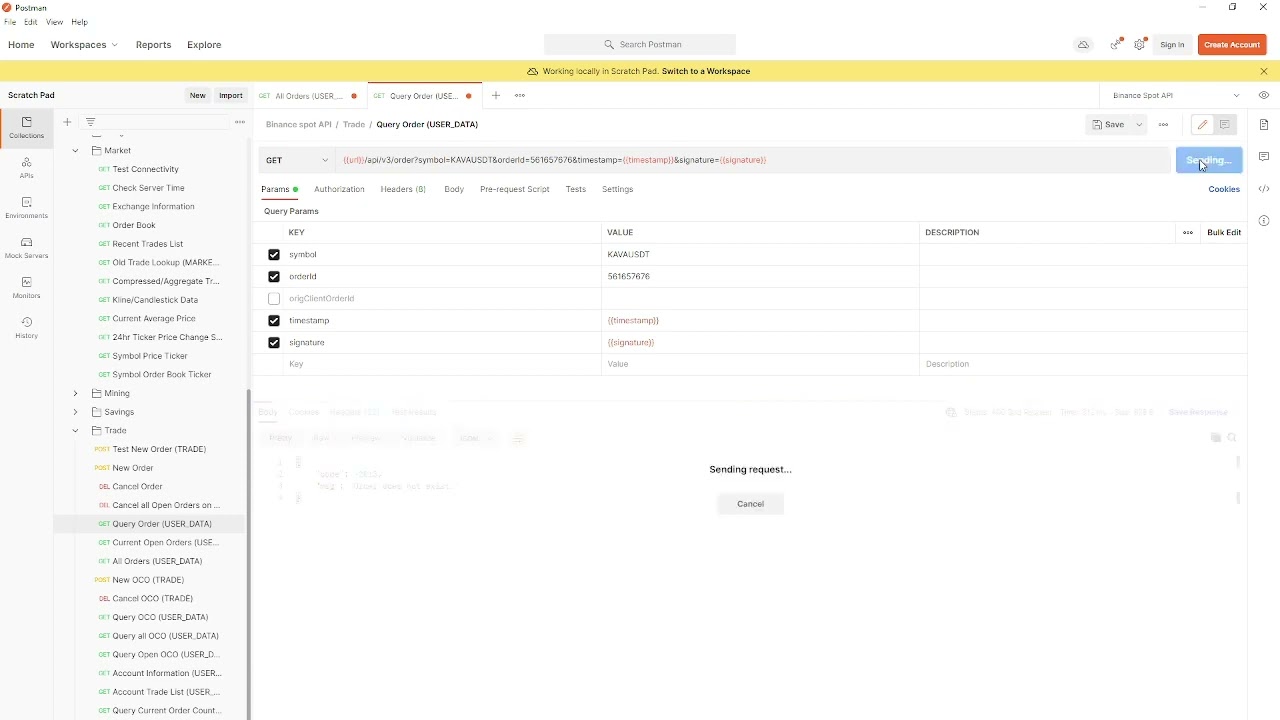Open the request info icon in right sidebar
Viewport: 1280px width, 720px height.
1264,221
